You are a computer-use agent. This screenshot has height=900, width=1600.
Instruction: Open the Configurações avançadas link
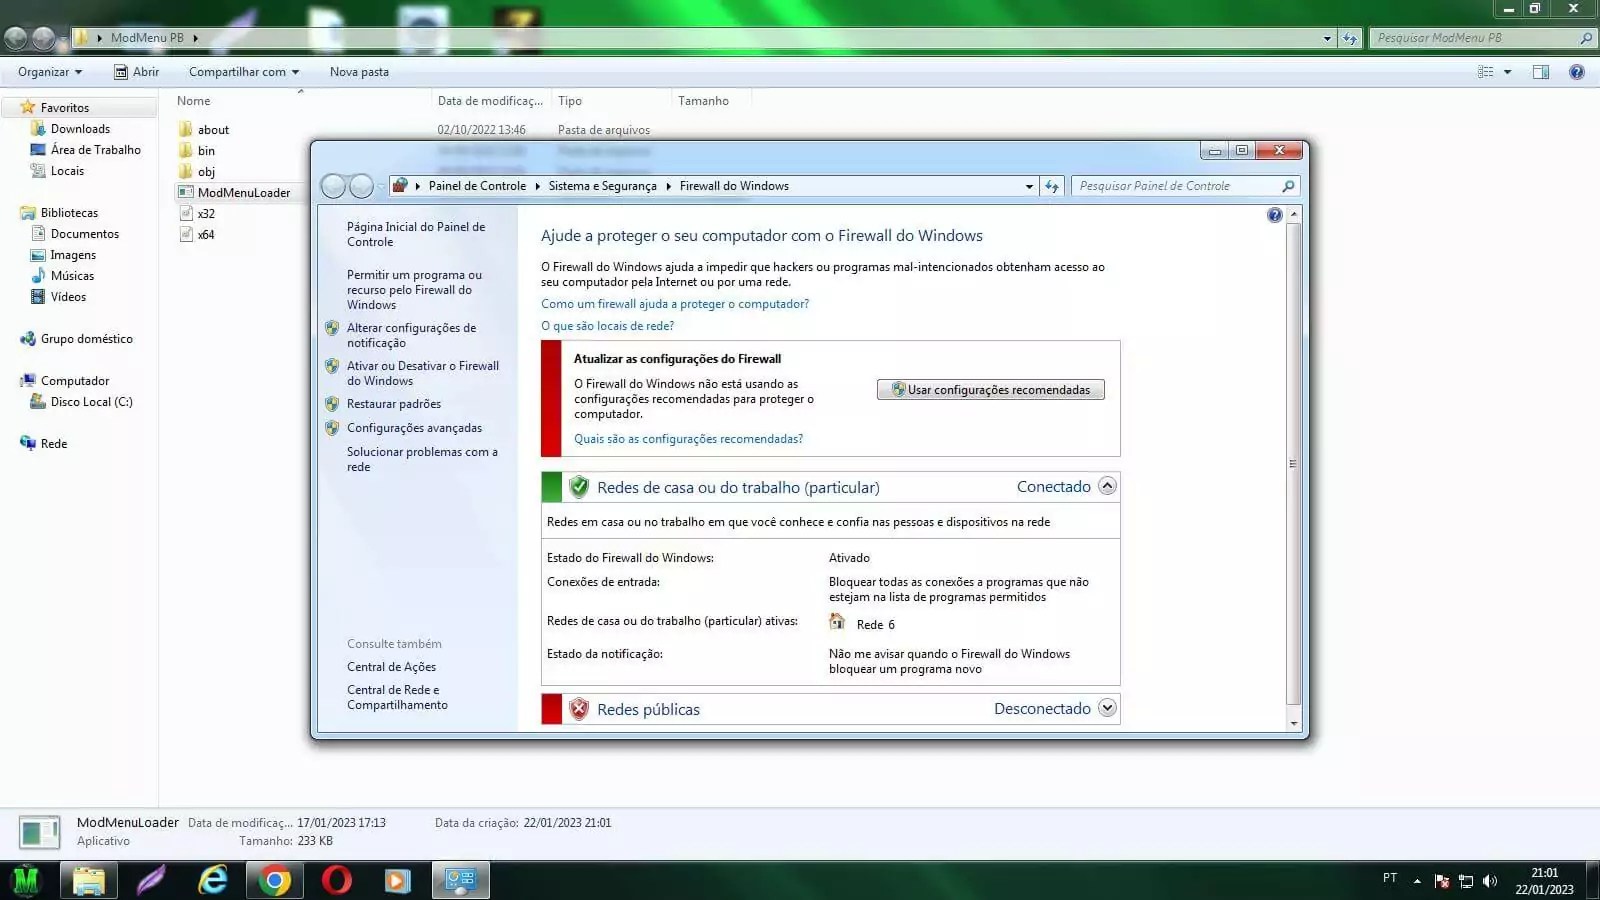[414, 428]
